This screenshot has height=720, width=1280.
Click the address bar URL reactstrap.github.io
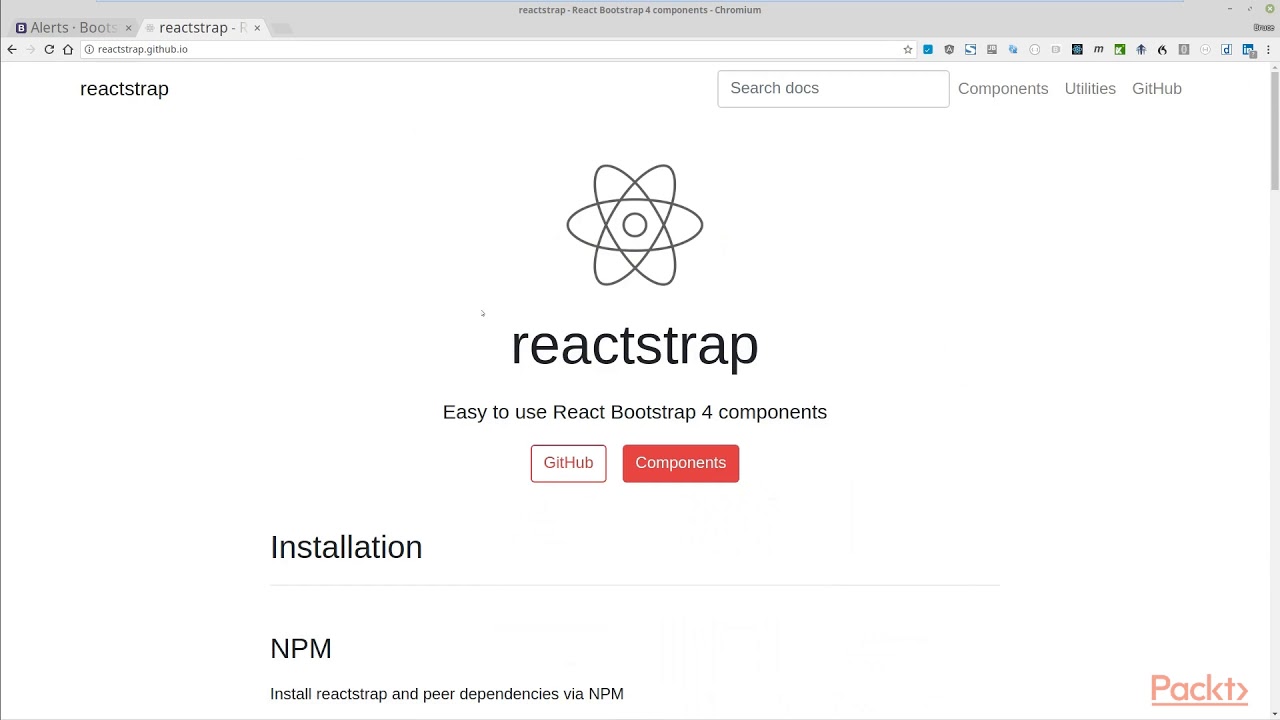[x=143, y=49]
